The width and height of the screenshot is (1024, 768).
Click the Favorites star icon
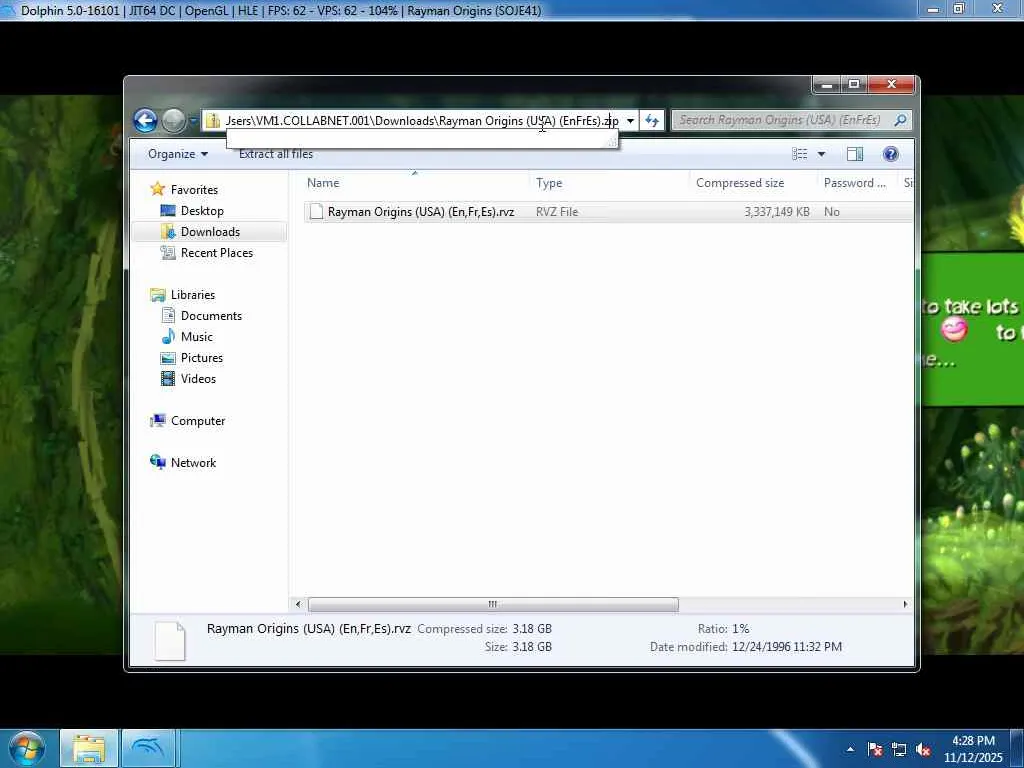157,189
